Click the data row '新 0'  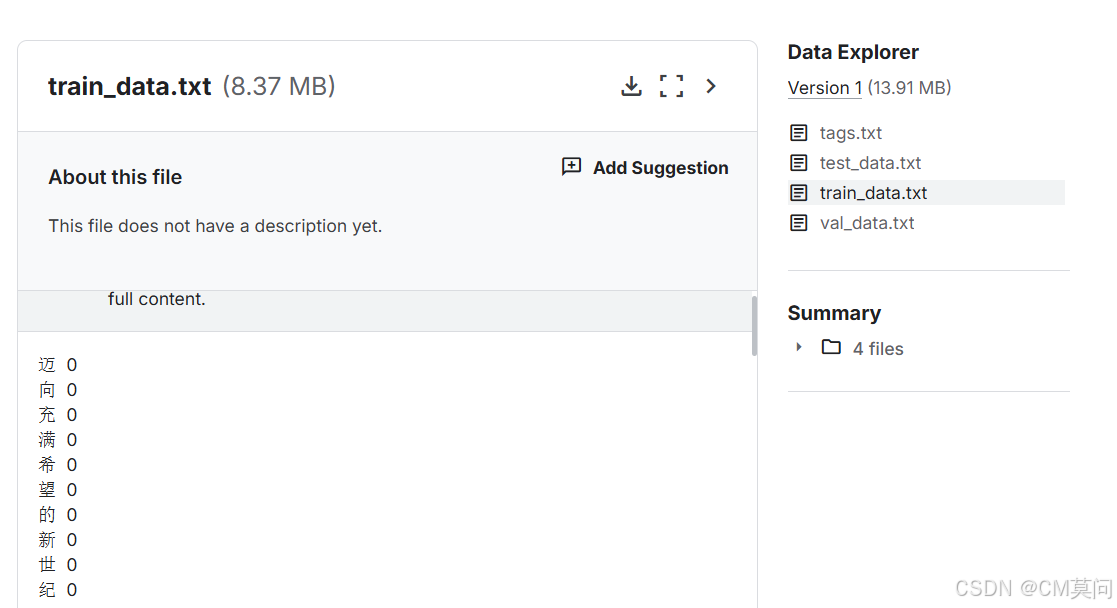58,540
